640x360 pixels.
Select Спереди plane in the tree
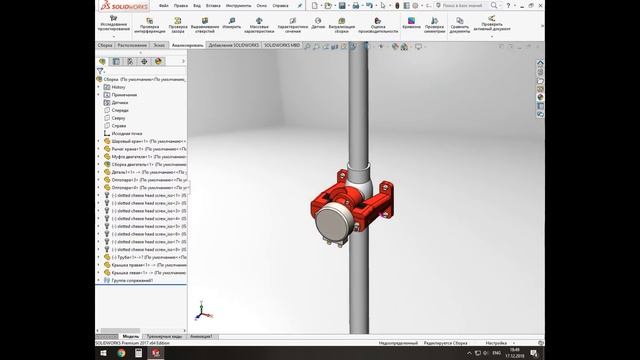point(120,110)
